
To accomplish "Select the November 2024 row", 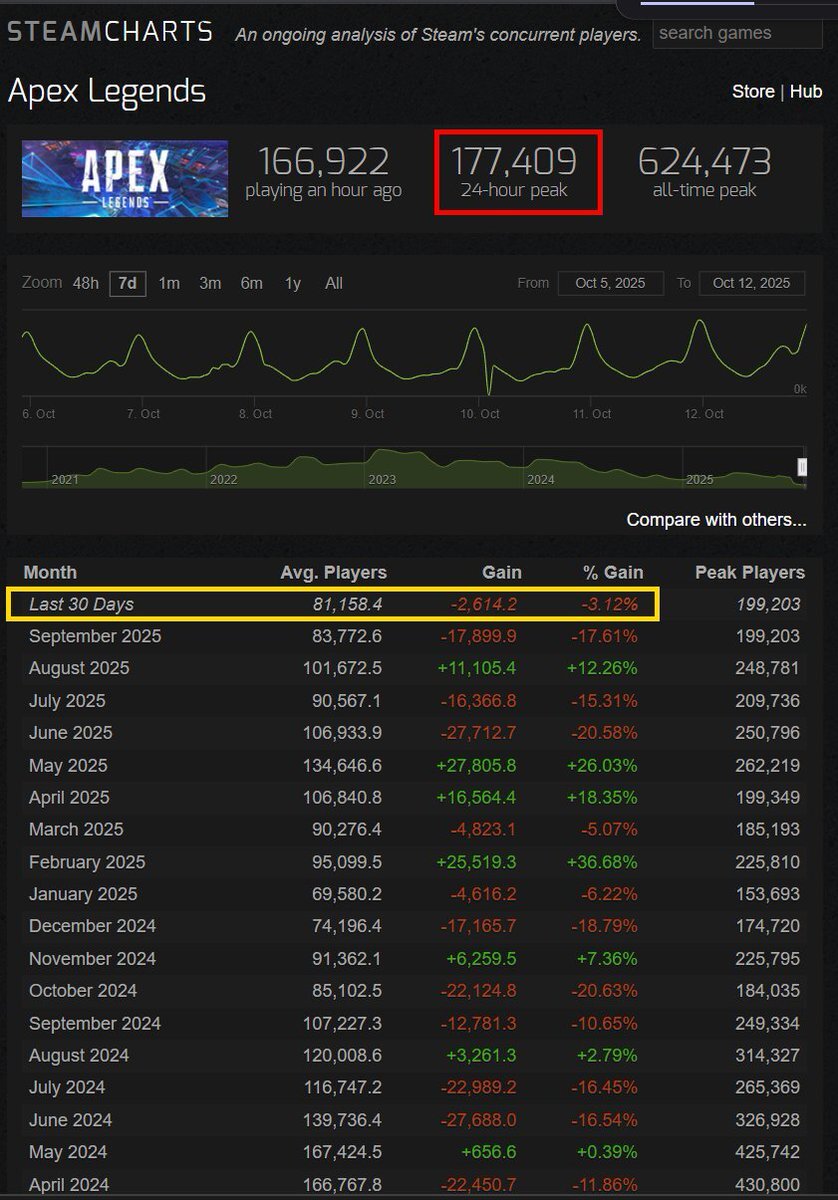I will (x=415, y=959).
